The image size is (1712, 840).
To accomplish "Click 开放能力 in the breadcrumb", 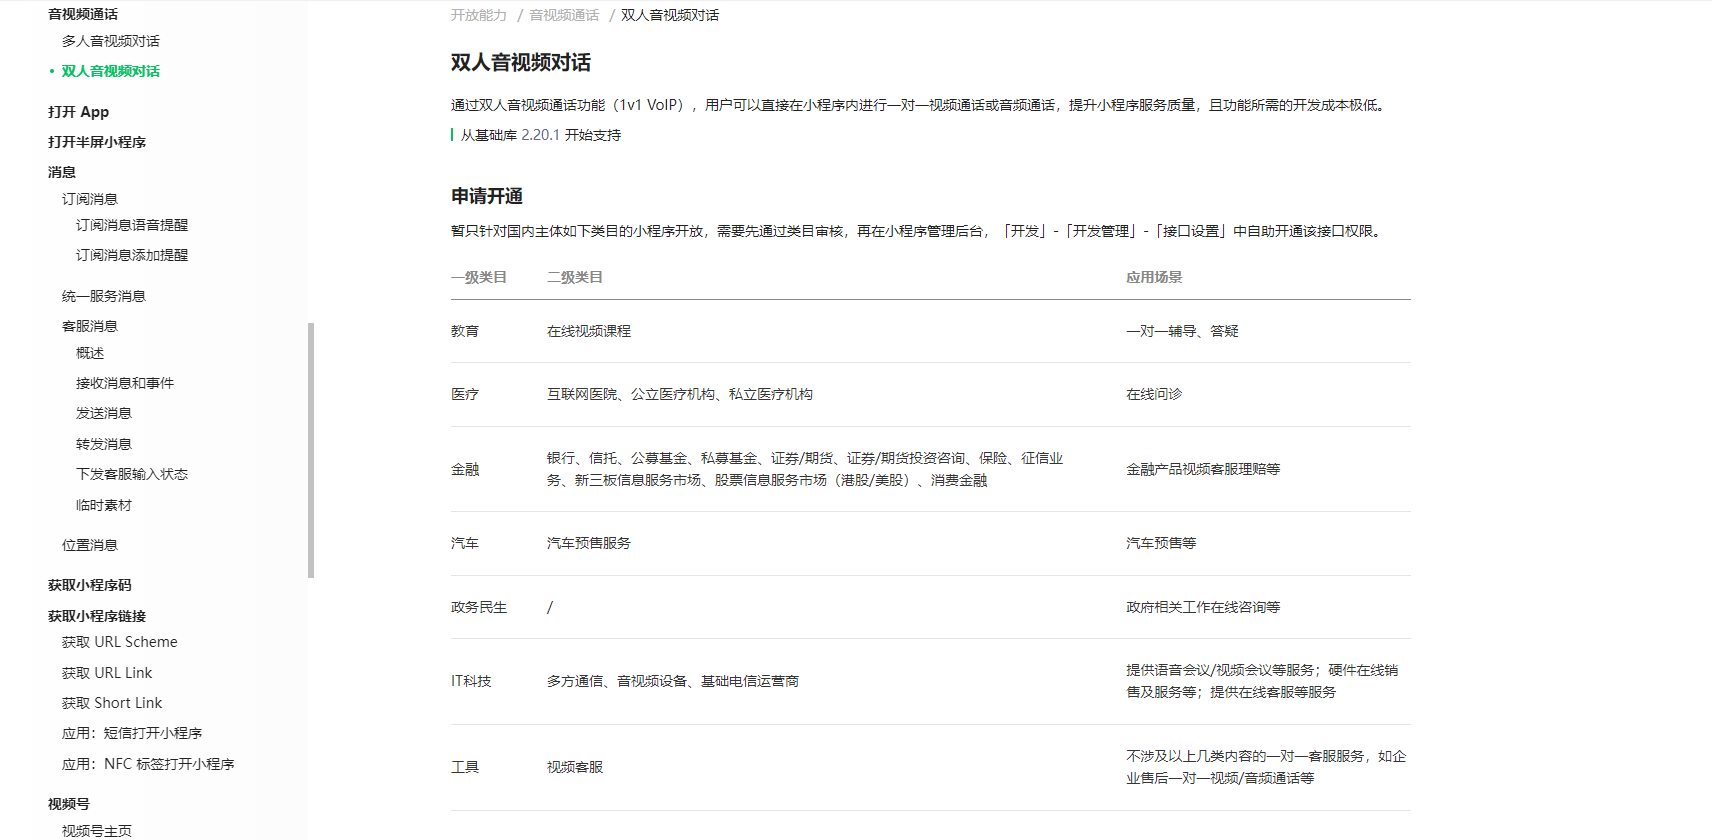I will (x=479, y=15).
